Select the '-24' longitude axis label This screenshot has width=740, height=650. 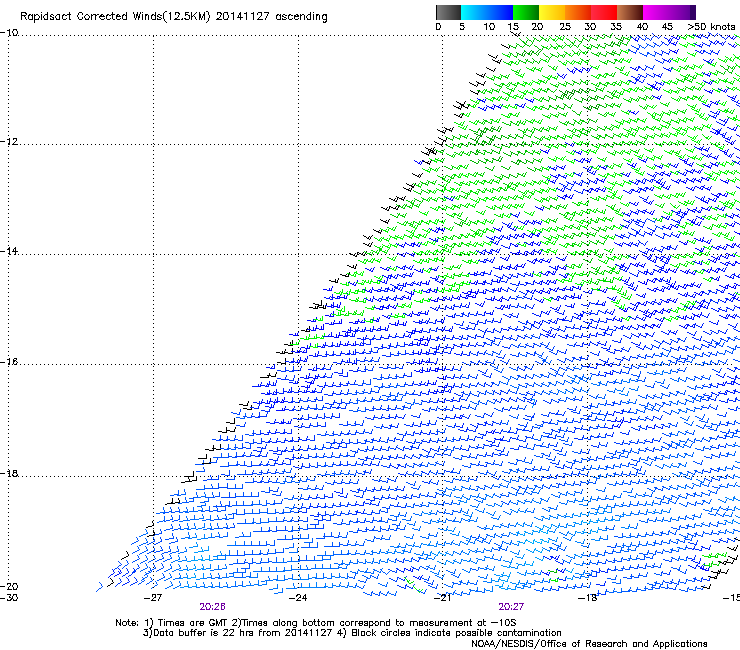(x=298, y=598)
